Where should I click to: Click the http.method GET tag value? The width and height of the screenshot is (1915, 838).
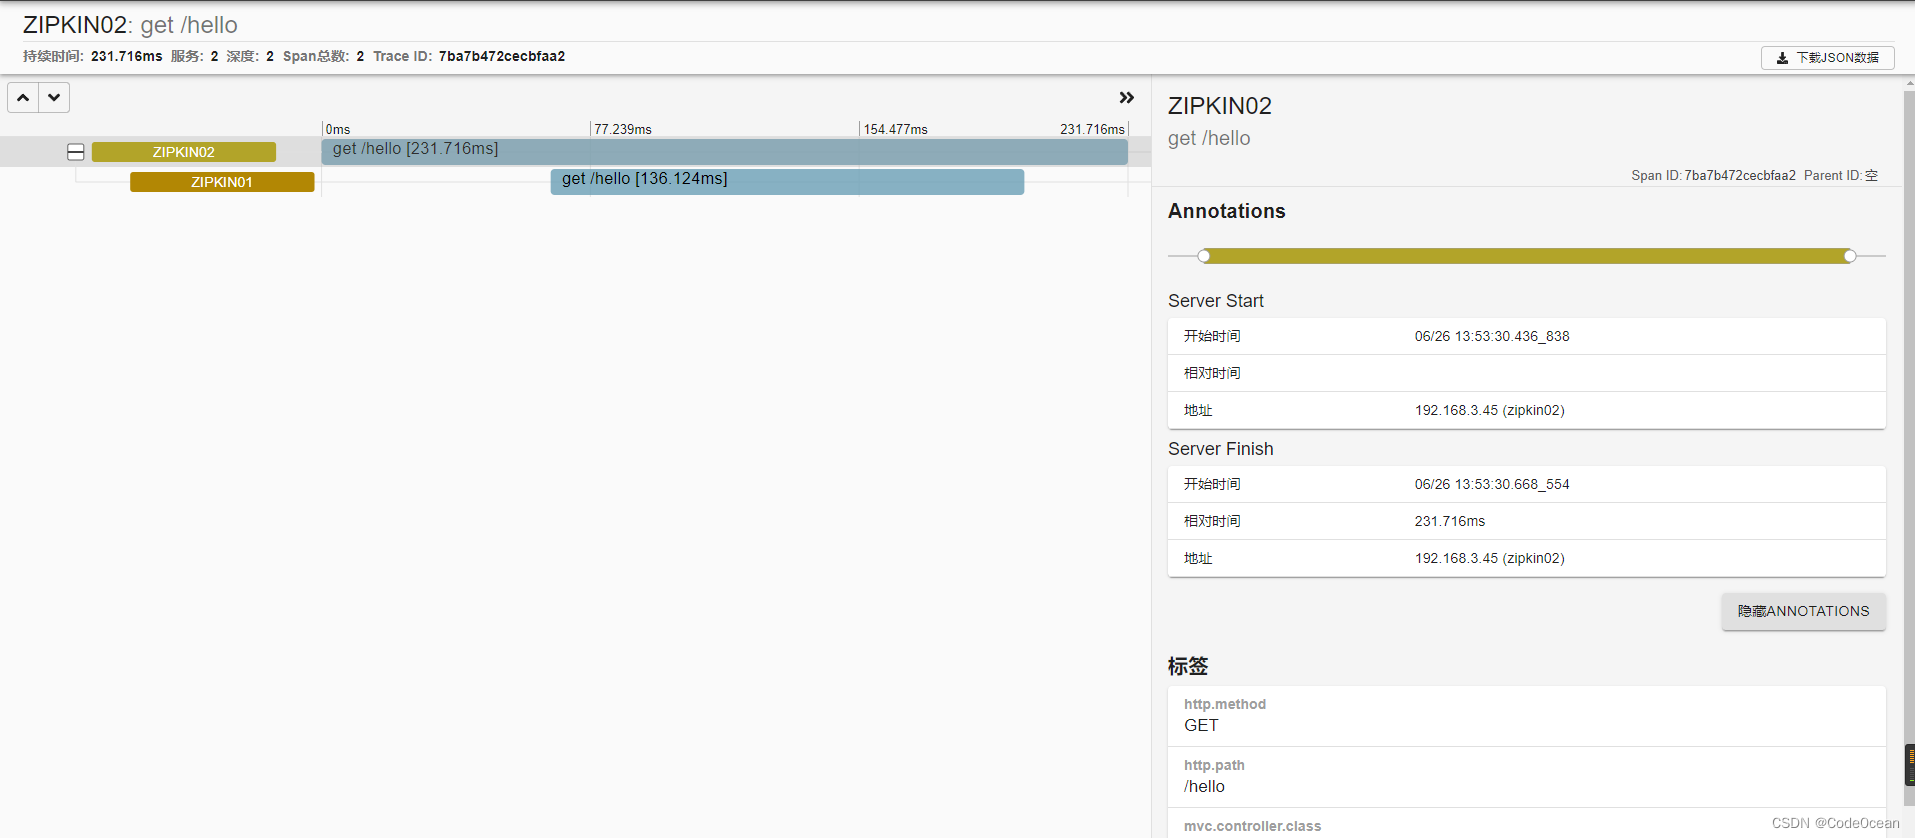(1201, 726)
